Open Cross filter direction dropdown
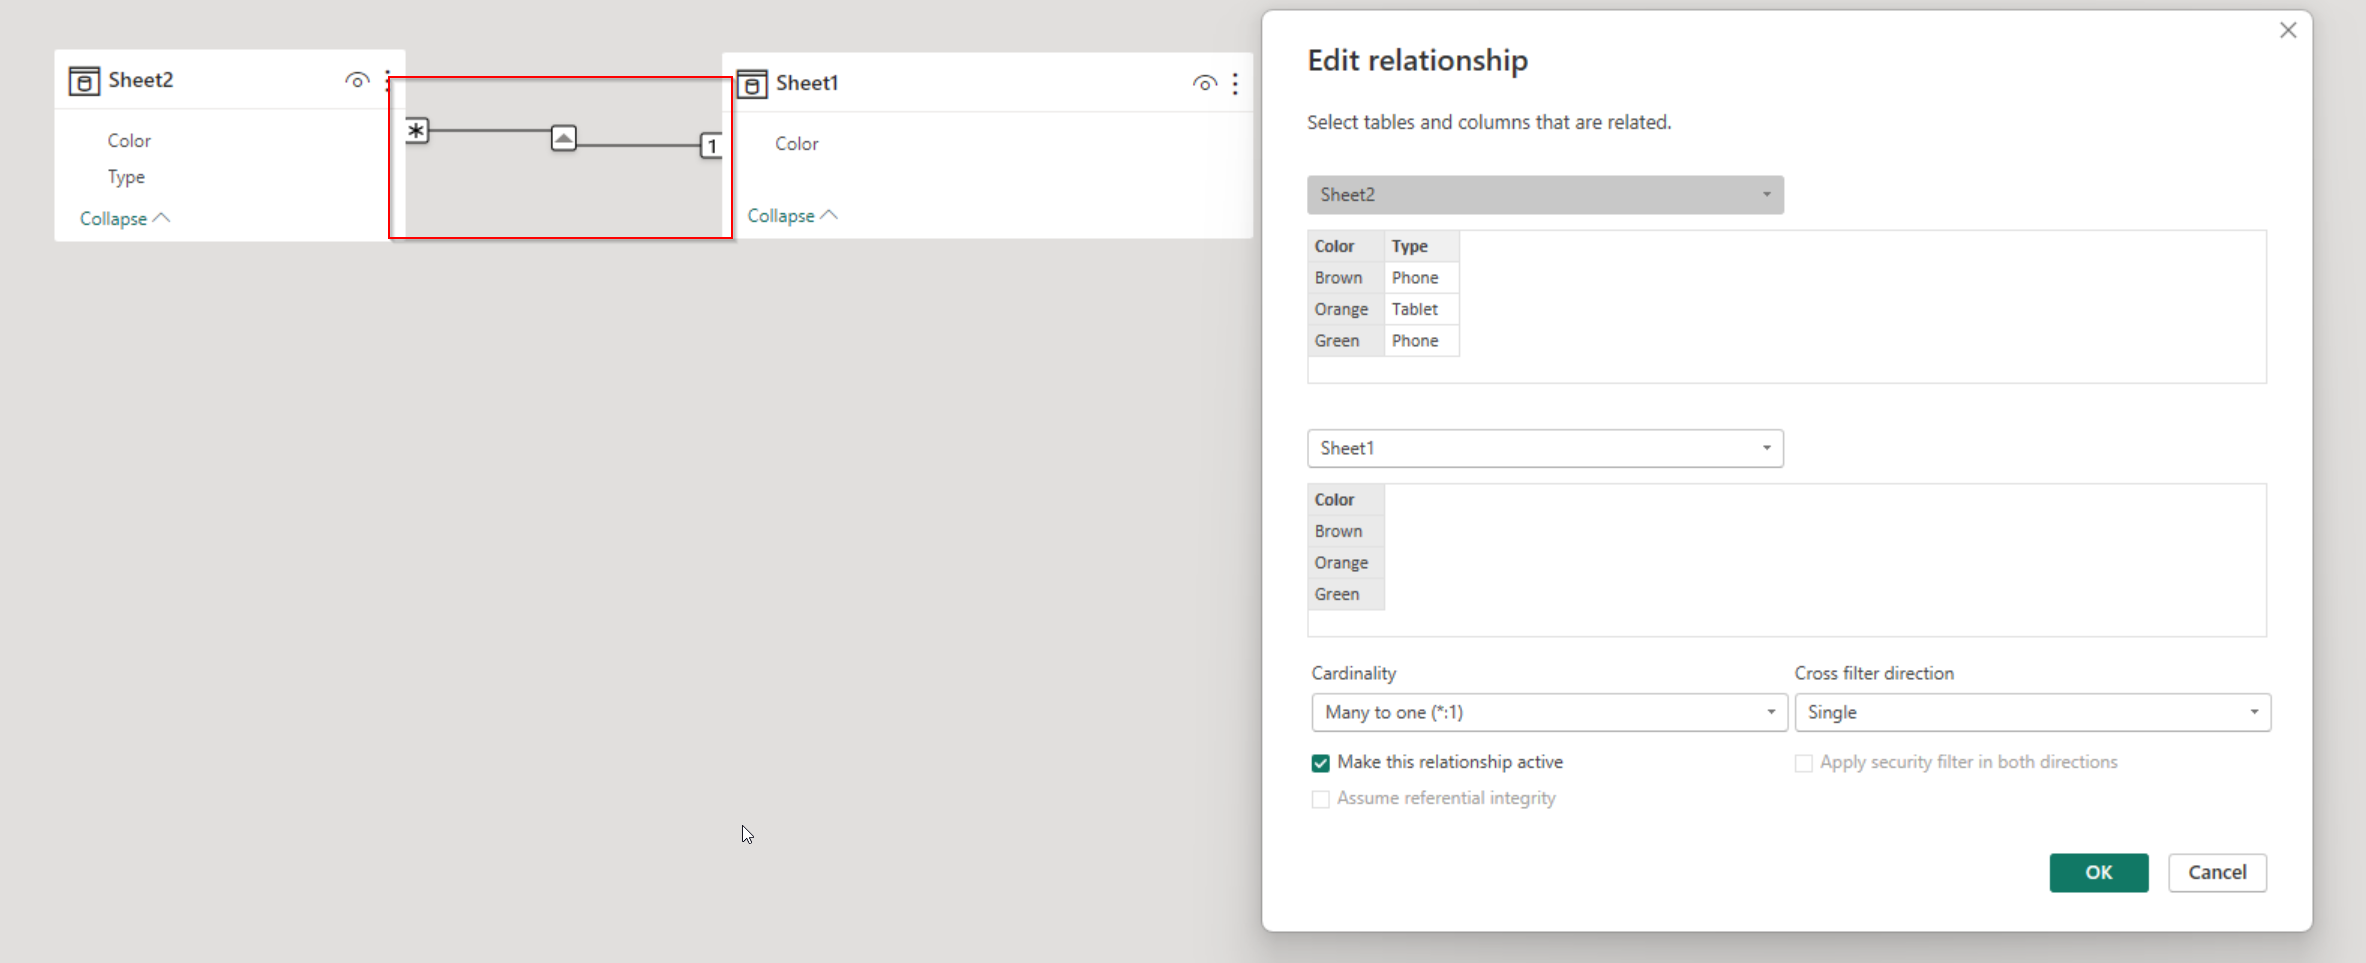 coord(2032,712)
